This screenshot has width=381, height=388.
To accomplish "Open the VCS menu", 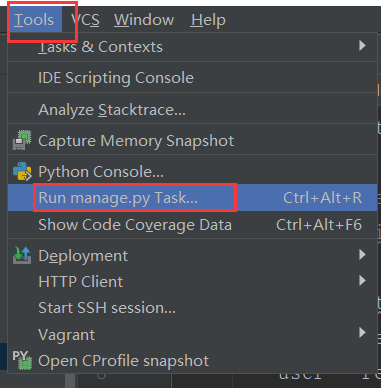I will [85, 20].
